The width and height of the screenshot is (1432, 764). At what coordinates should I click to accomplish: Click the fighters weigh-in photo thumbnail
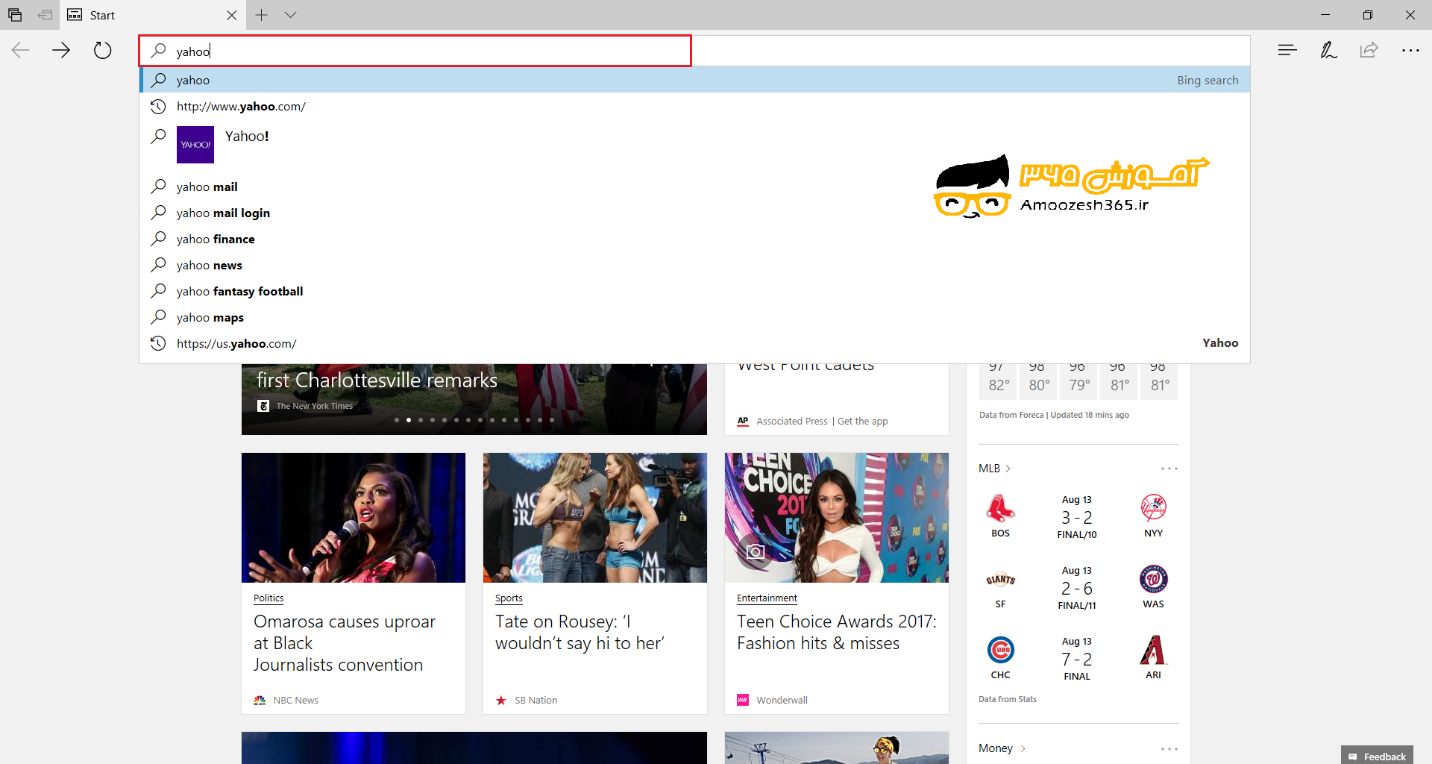click(x=595, y=518)
